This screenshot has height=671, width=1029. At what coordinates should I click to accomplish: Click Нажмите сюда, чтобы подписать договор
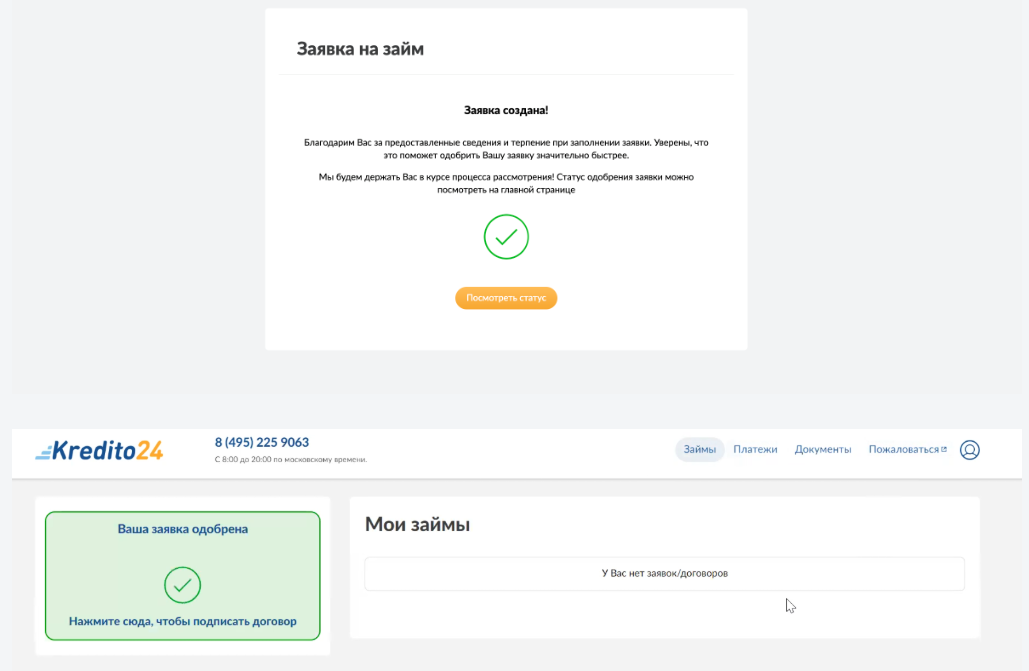(182, 621)
